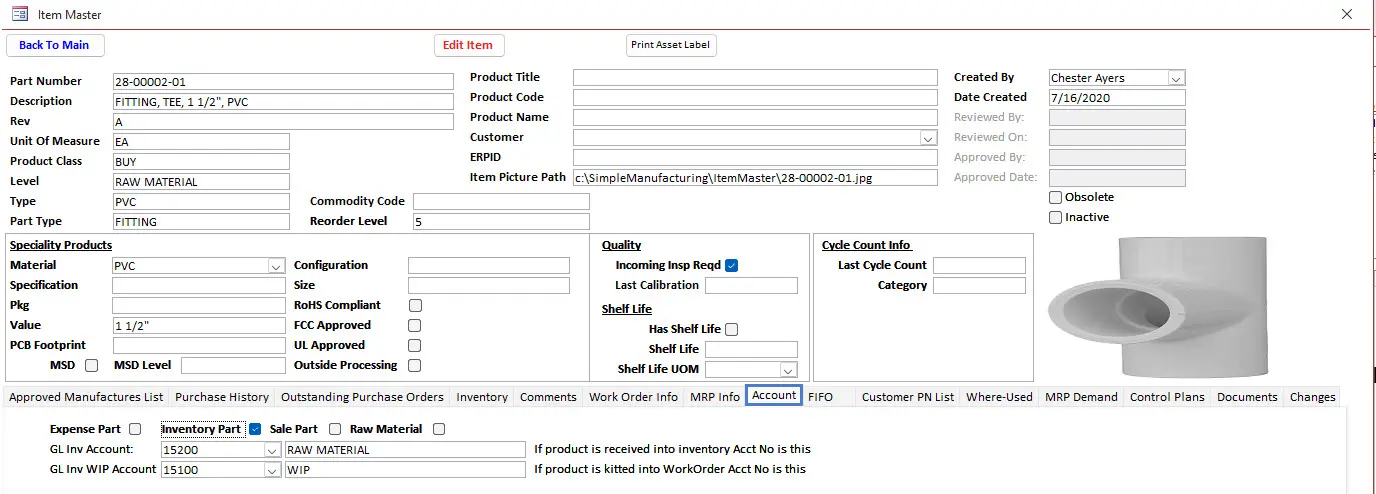Toggle the Sale Part checkbox
Viewport: 1376px width, 494px height.
pos(335,430)
